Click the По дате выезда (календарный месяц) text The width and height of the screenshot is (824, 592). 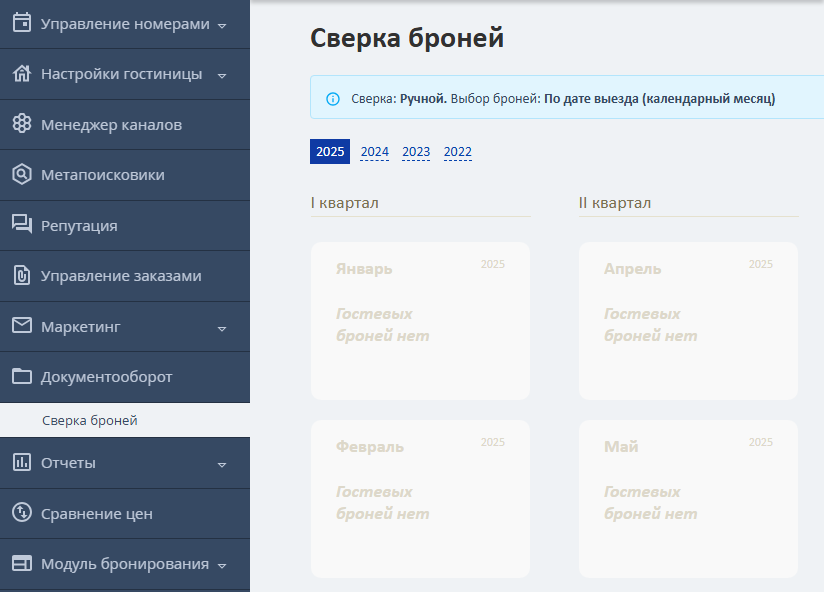[x=660, y=99]
